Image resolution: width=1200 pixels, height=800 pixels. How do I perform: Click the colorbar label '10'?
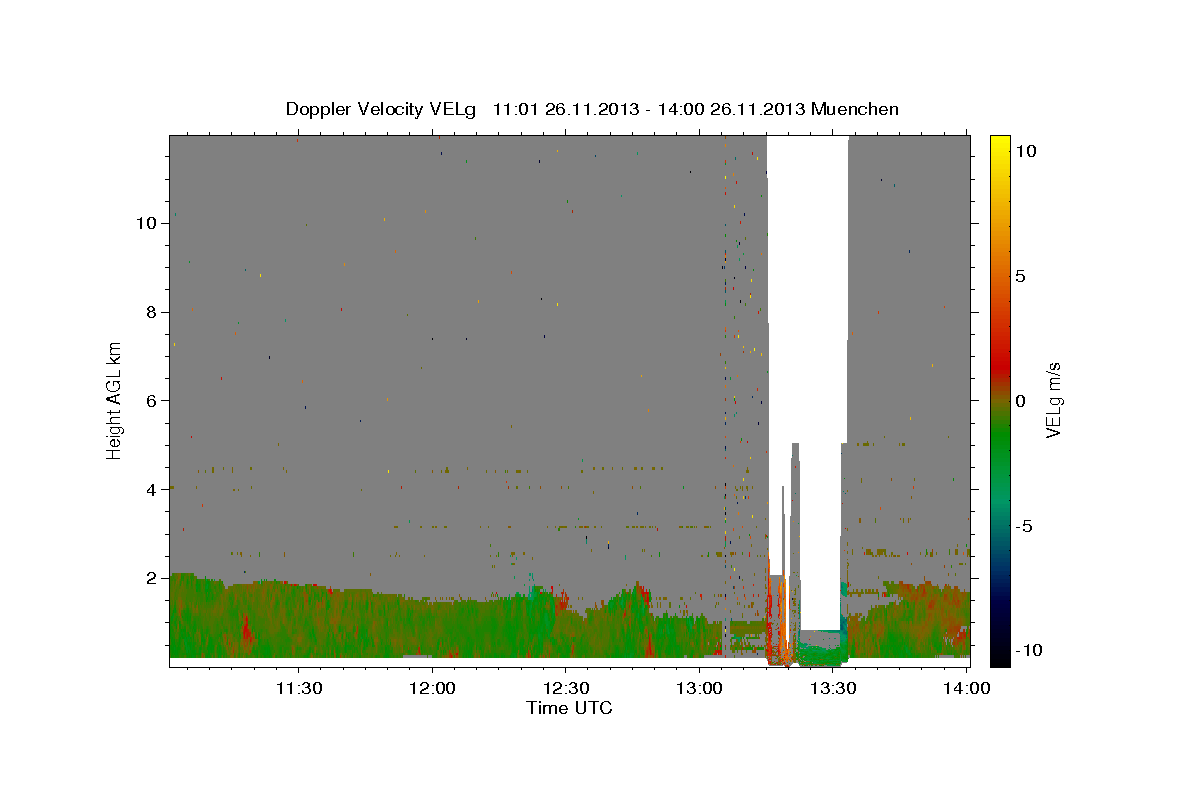pyautogui.click(x=1026, y=151)
